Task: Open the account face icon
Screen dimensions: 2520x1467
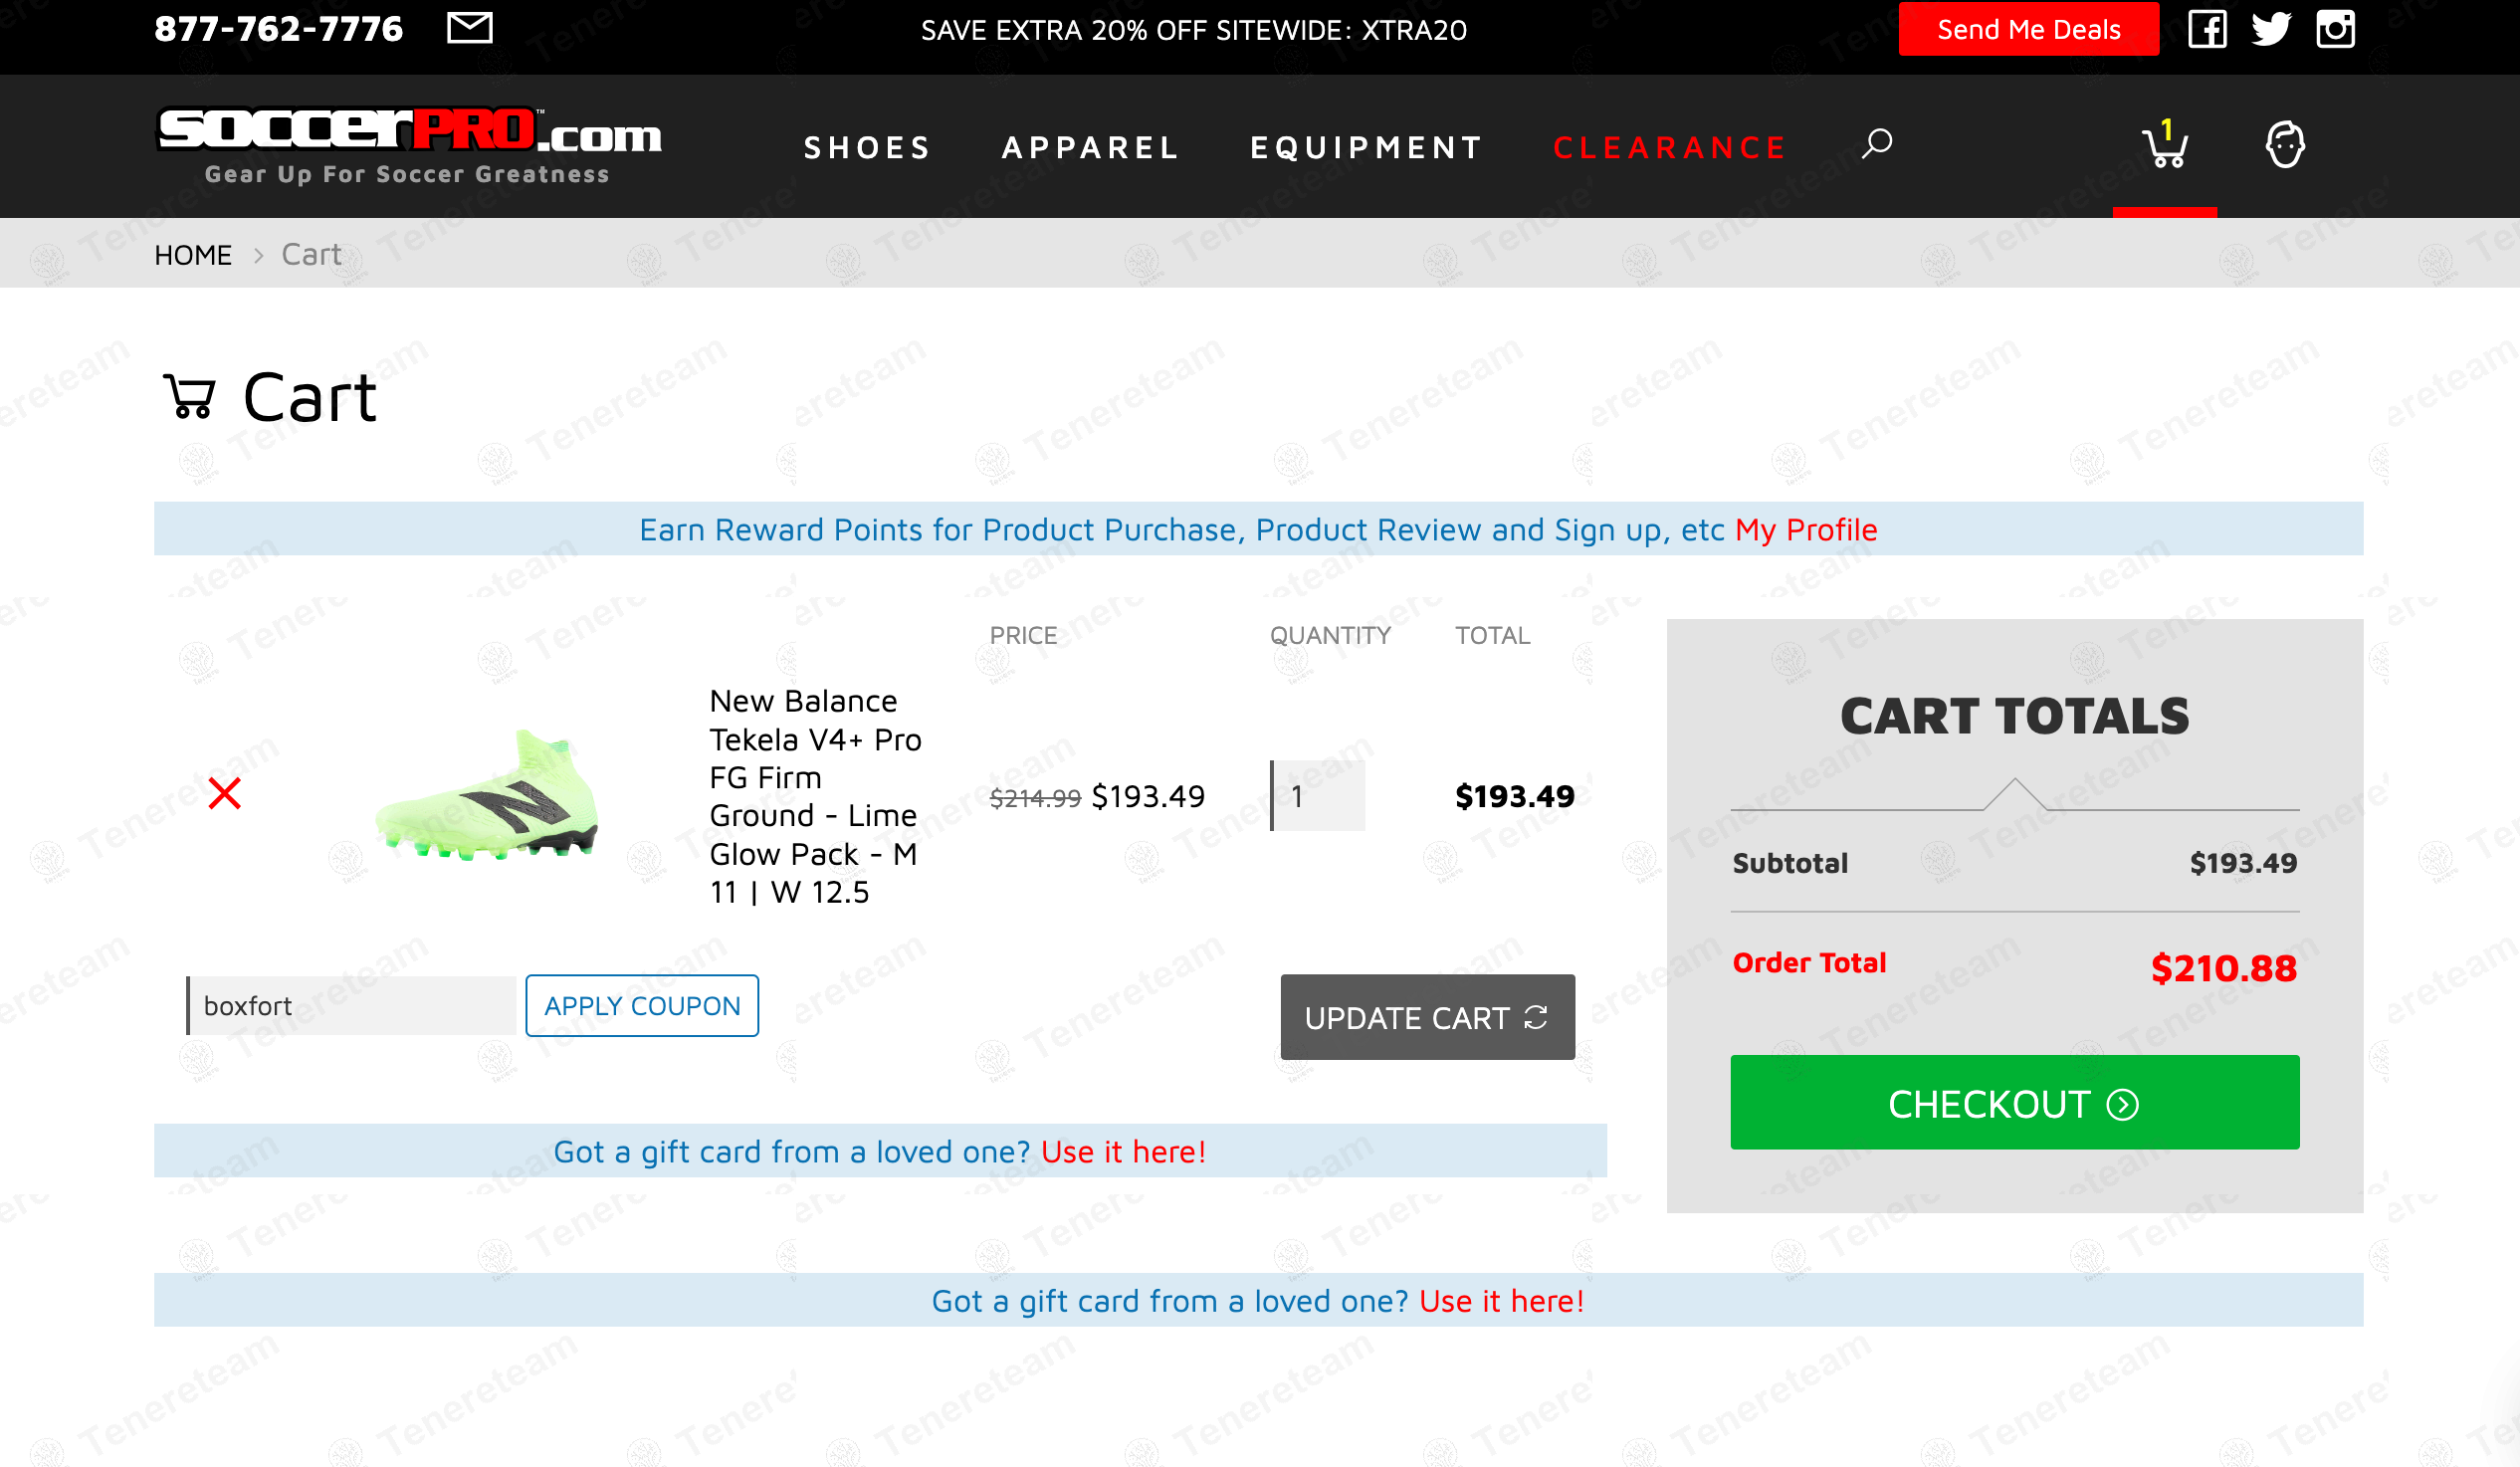Action: click(x=2284, y=145)
